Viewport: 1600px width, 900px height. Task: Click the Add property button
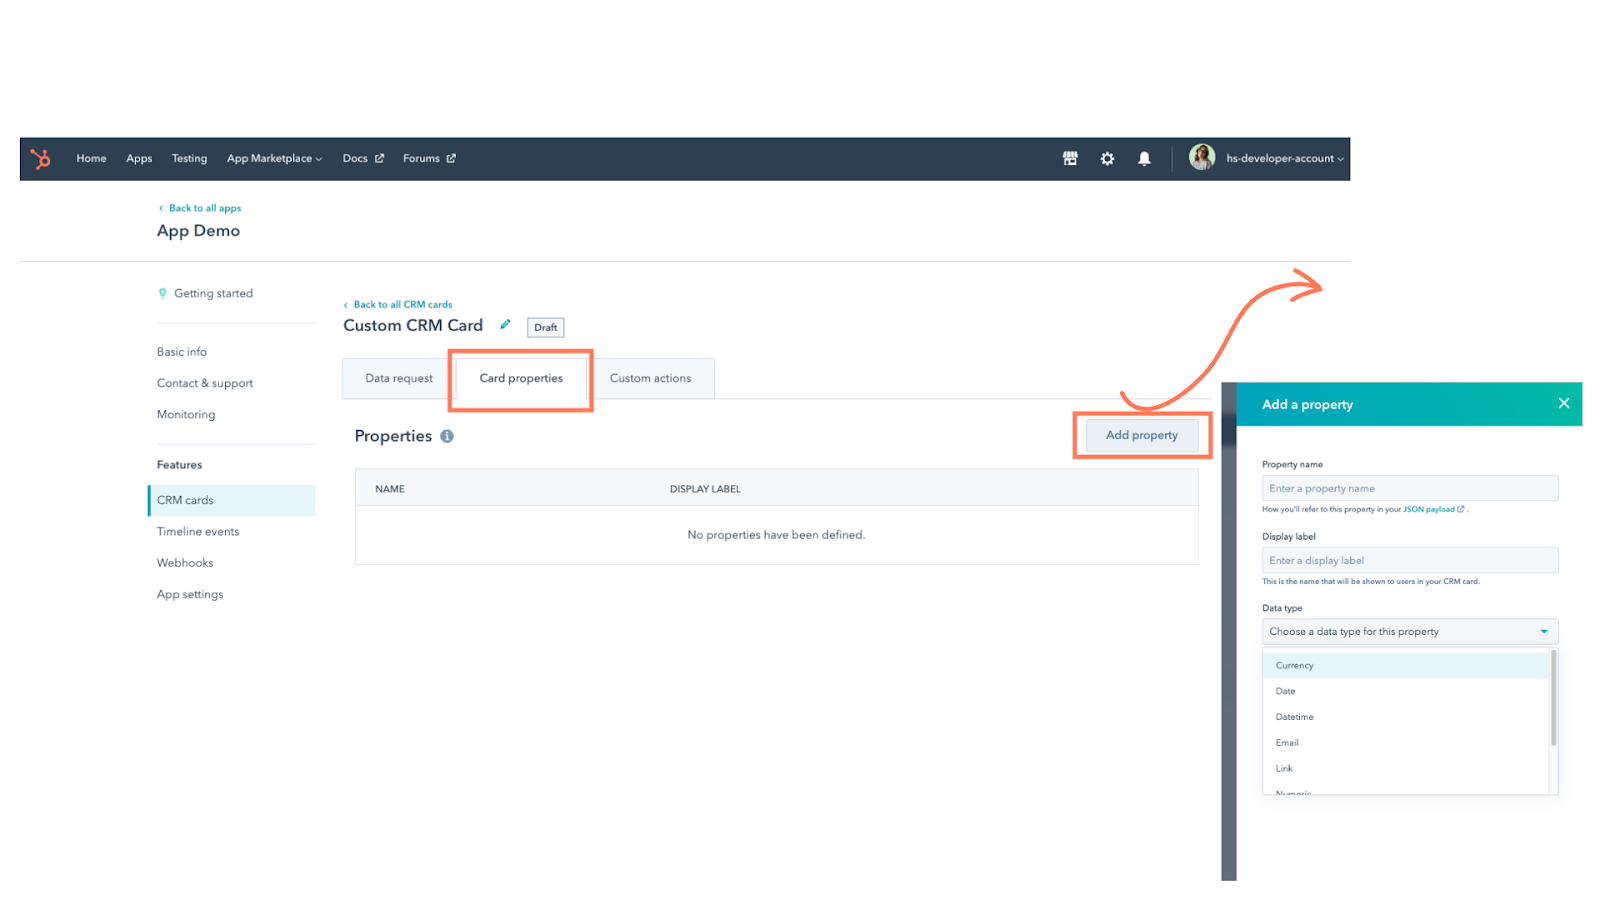1141,435
